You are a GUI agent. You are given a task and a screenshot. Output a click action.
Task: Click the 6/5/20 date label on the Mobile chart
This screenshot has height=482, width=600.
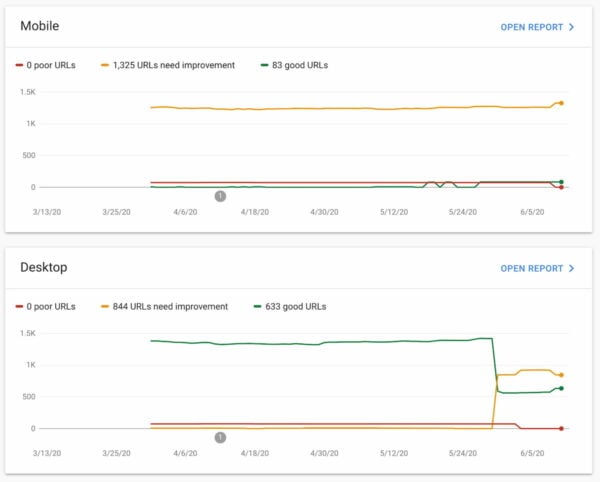[x=535, y=212]
